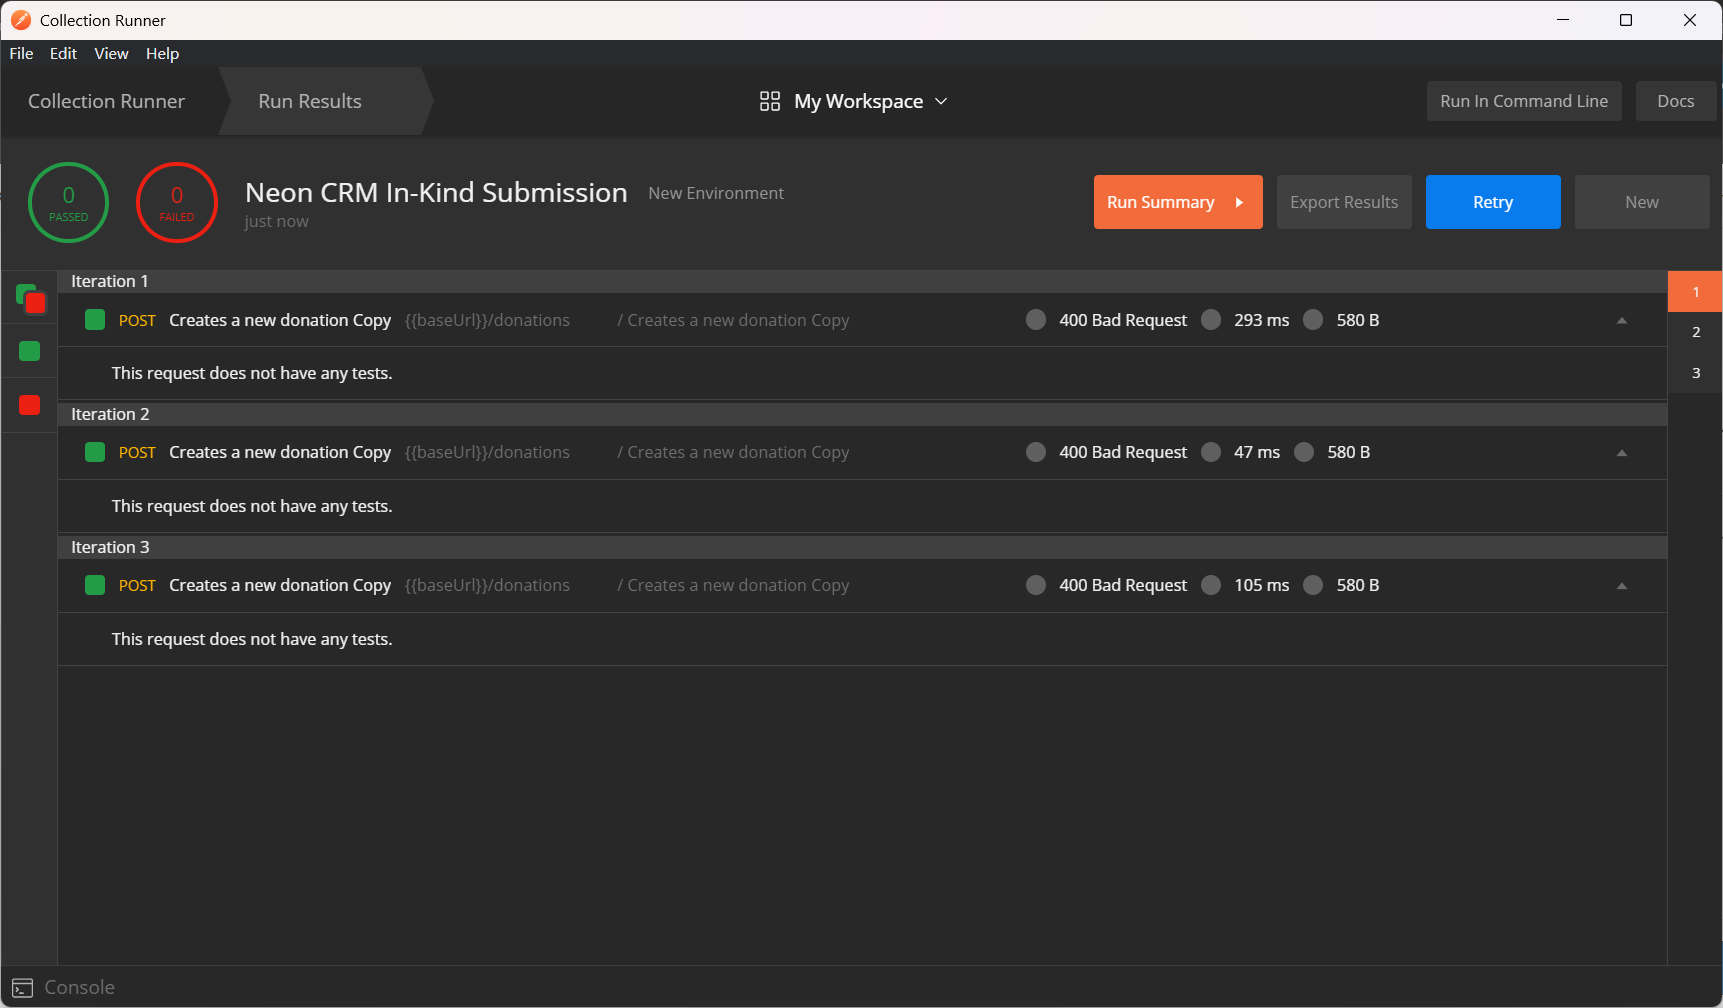Viewport: 1723px width, 1008px height.
Task: Click Creates a new donation Copy in Iteration 1
Action: tap(280, 320)
